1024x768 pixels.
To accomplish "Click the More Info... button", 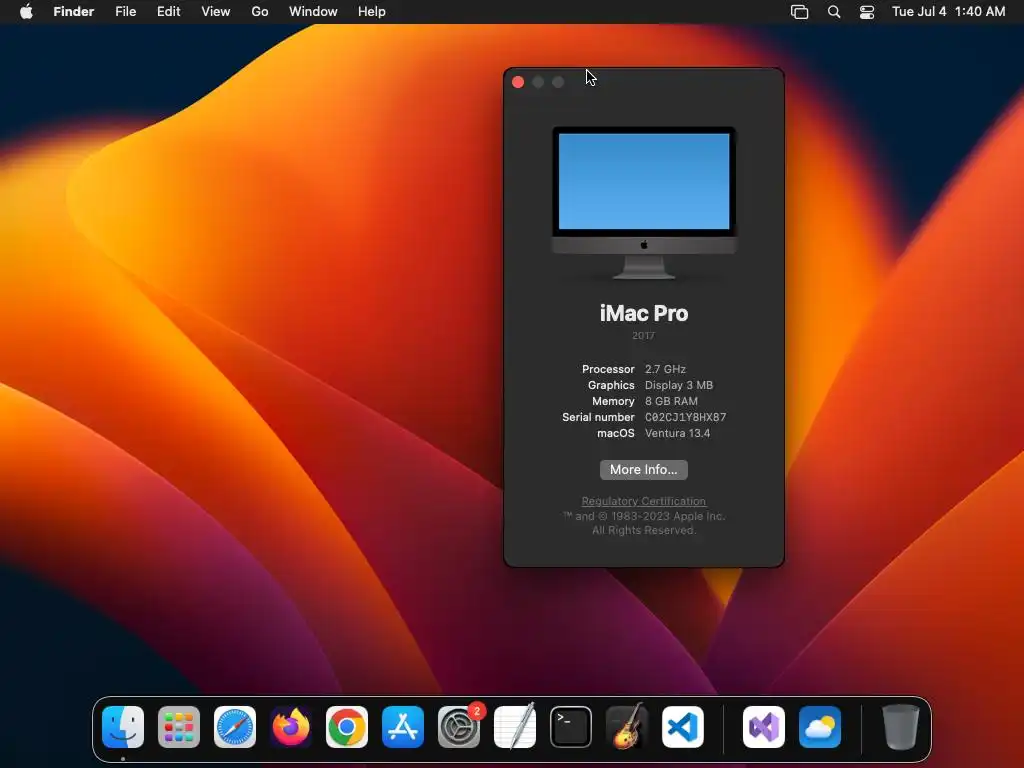I will pos(644,470).
